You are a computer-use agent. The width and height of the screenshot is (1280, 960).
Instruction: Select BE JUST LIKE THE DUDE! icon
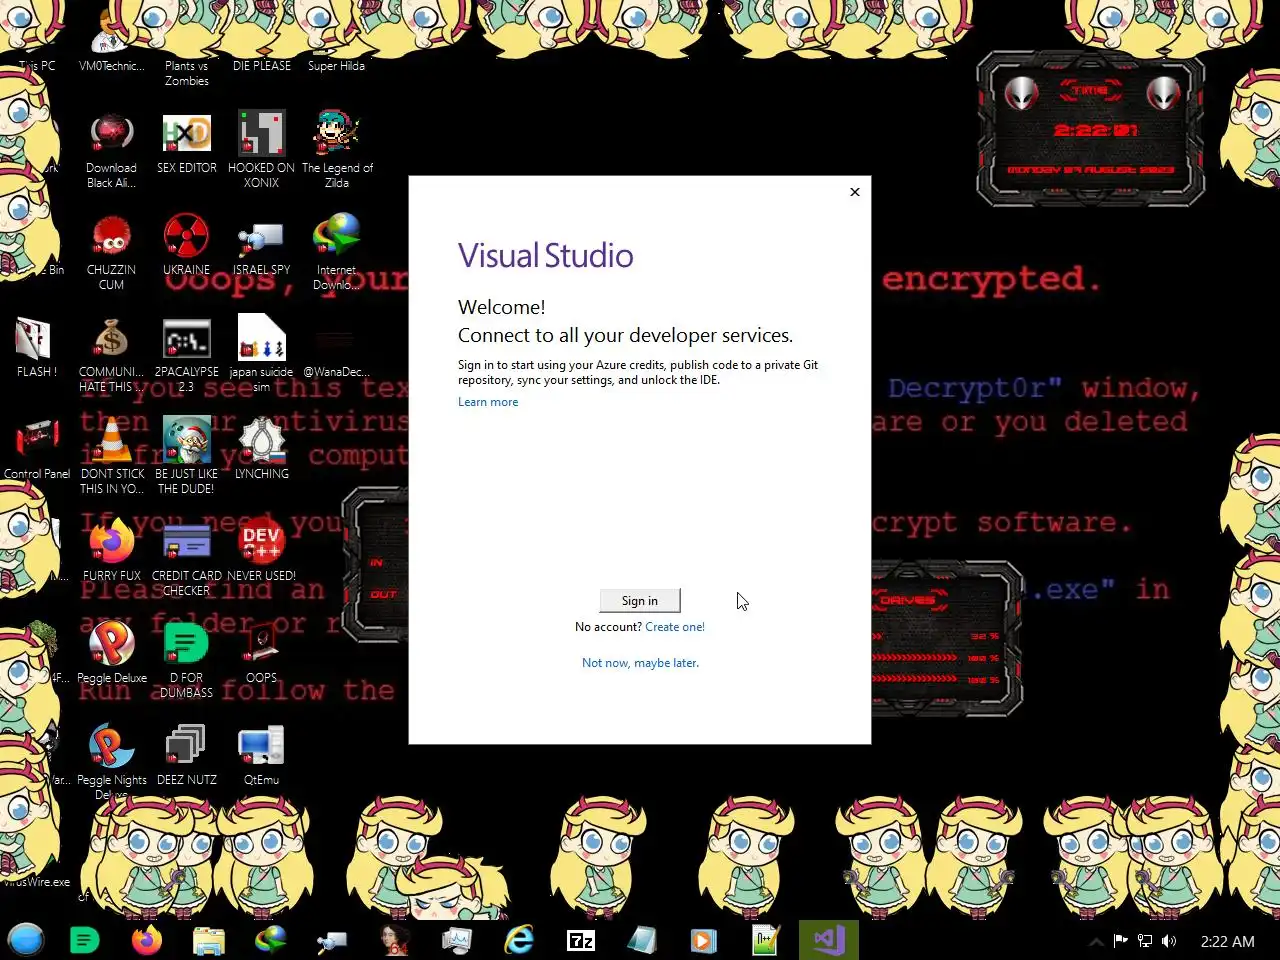pyautogui.click(x=187, y=456)
